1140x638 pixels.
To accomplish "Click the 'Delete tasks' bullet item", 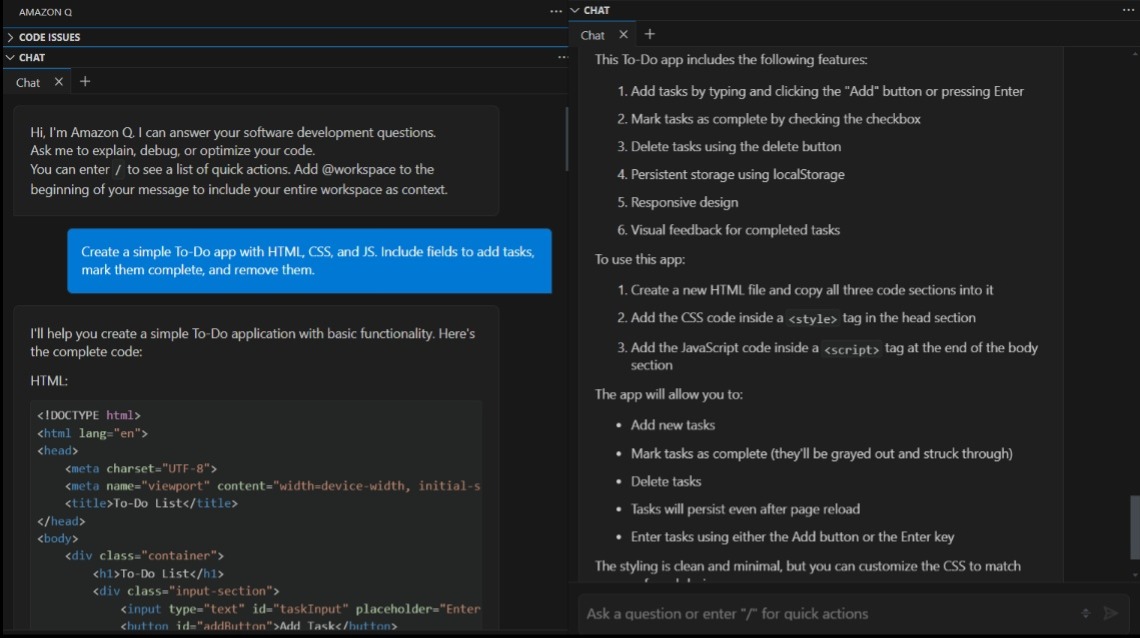I will [666, 482].
